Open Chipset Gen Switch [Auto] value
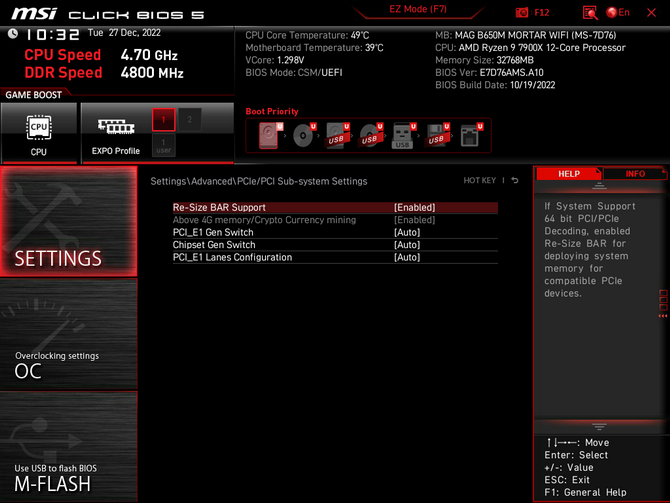 pyautogui.click(x=407, y=244)
